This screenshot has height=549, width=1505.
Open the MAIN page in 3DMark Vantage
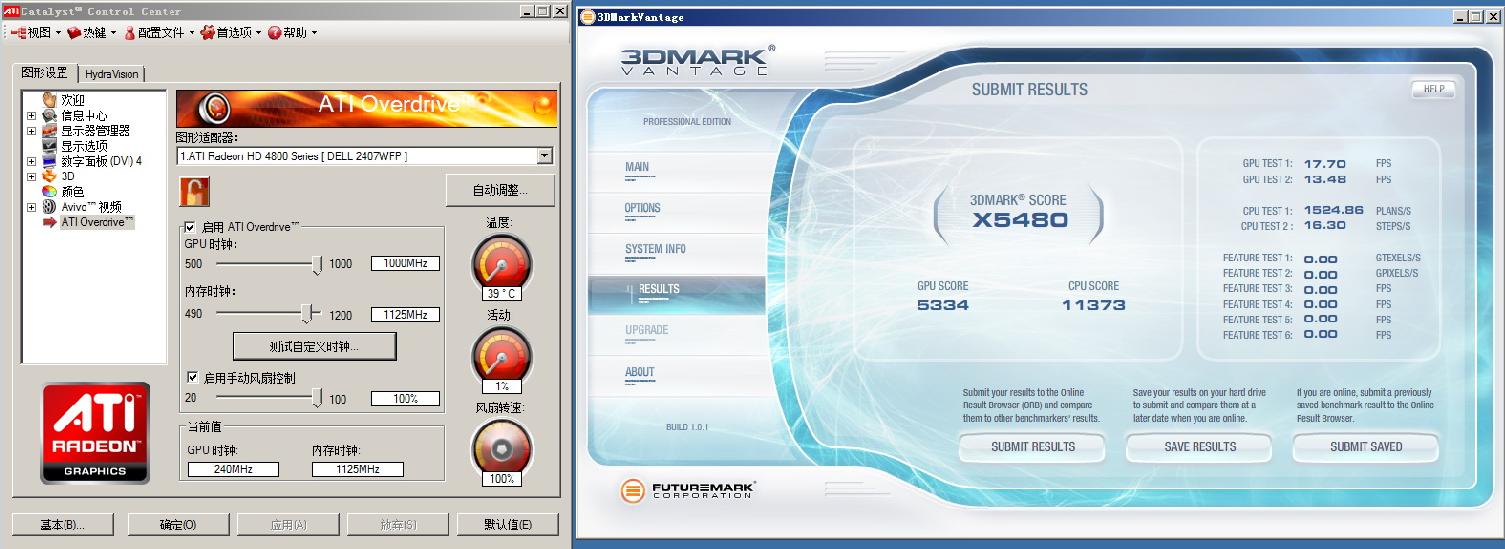[x=637, y=167]
